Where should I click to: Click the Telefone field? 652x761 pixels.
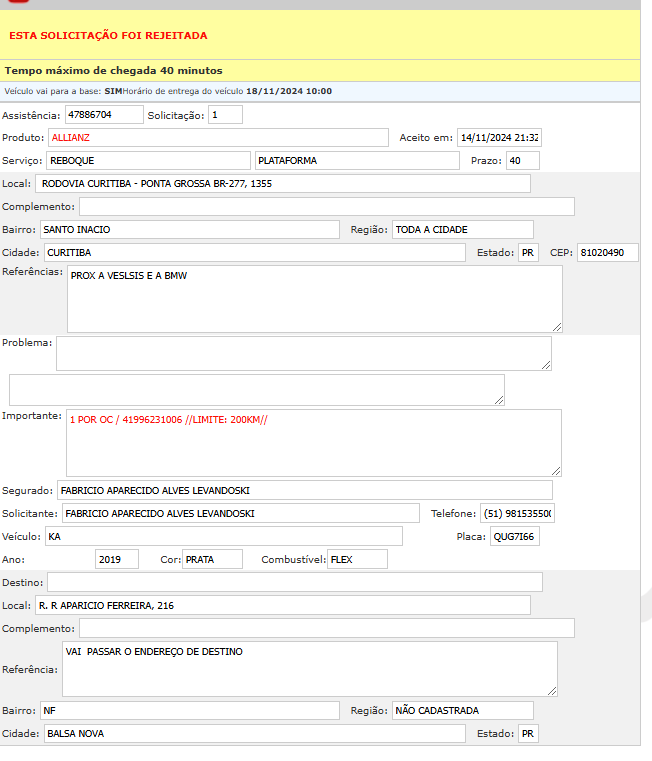516,513
